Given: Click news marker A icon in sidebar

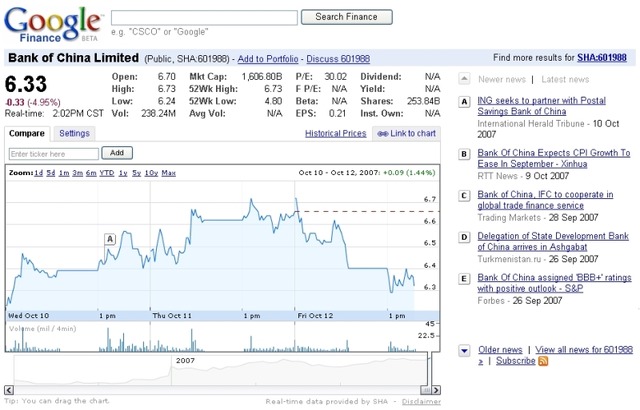Looking at the screenshot, I should pos(464,102).
